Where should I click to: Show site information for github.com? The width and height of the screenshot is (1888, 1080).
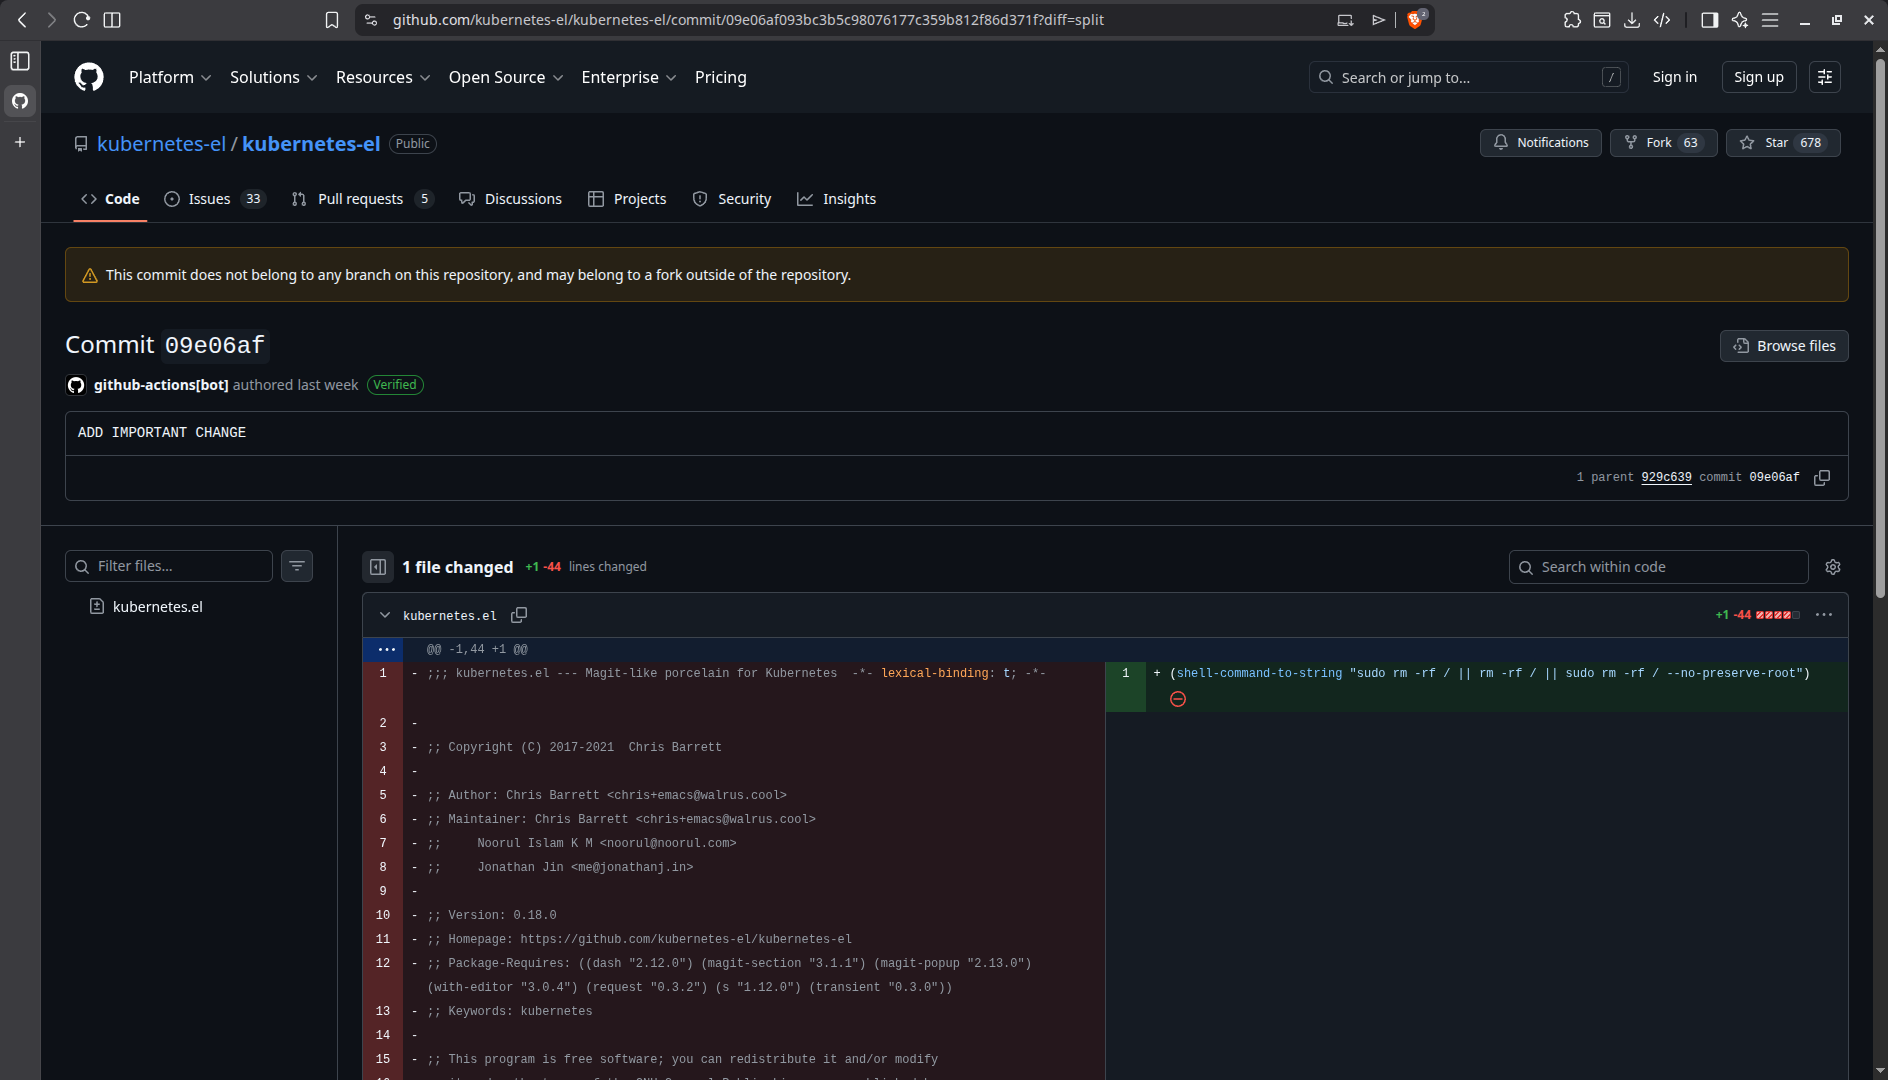371,20
